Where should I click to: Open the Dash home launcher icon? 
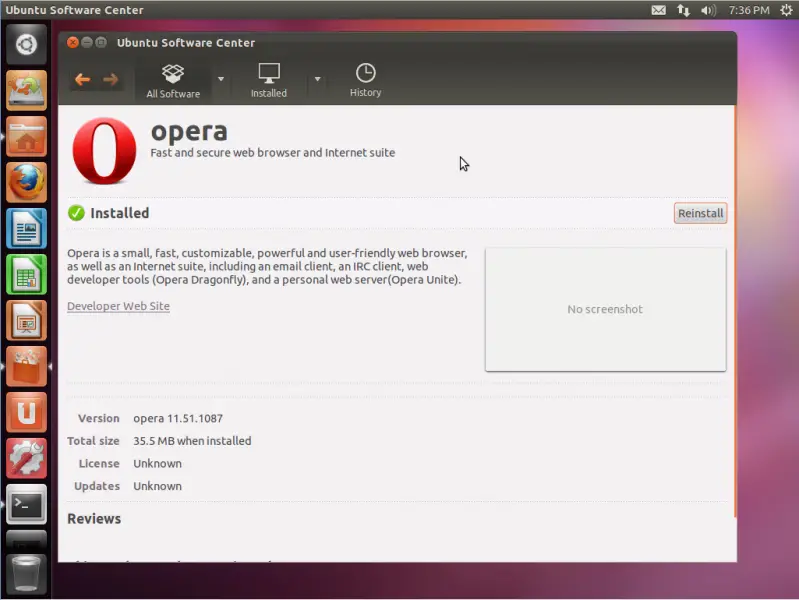click(26, 44)
